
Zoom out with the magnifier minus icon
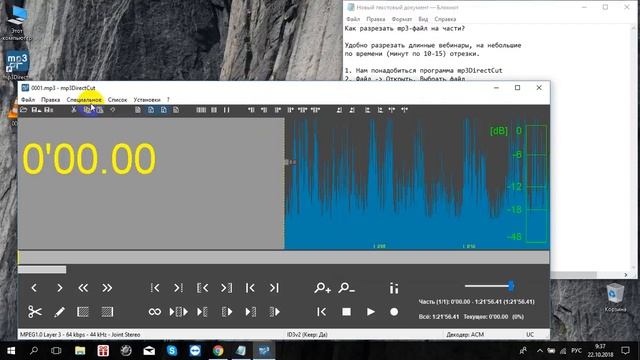346,288
